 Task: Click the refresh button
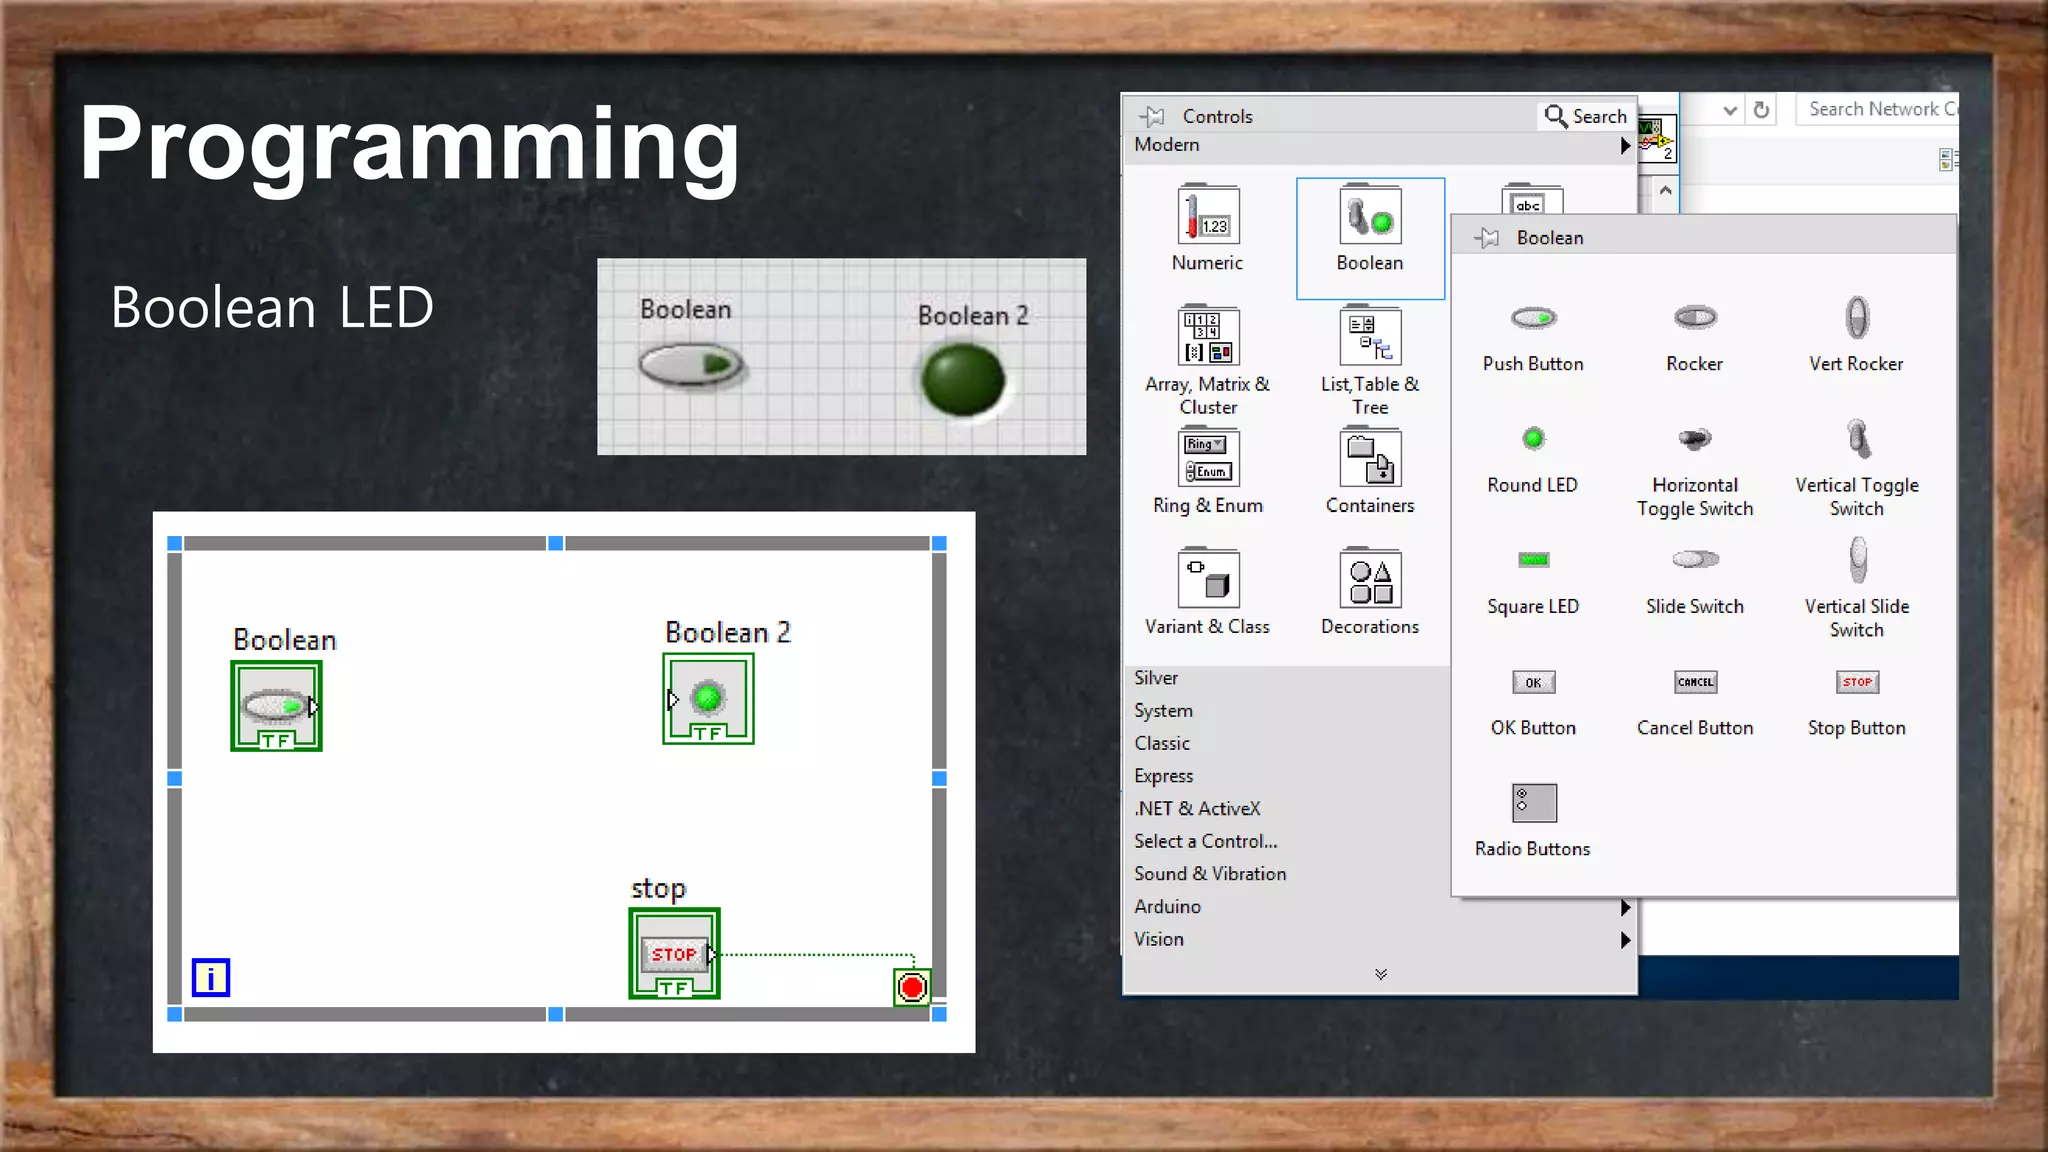[x=1762, y=110]
